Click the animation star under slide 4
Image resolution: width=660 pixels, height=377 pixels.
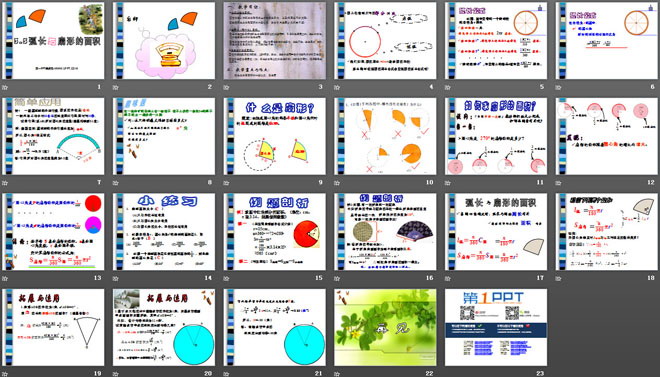coord(337,88)
